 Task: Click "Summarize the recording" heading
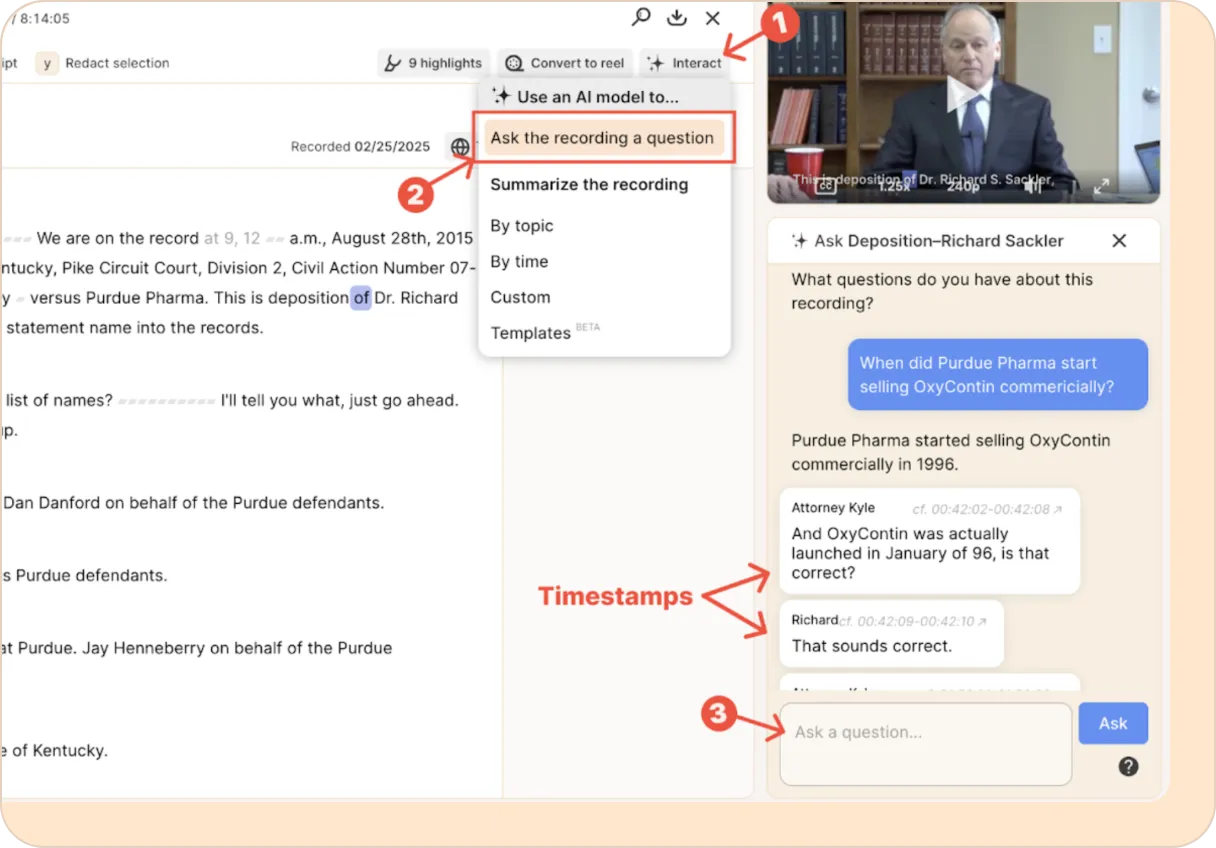pyautogui.click(x=589, y=185)
